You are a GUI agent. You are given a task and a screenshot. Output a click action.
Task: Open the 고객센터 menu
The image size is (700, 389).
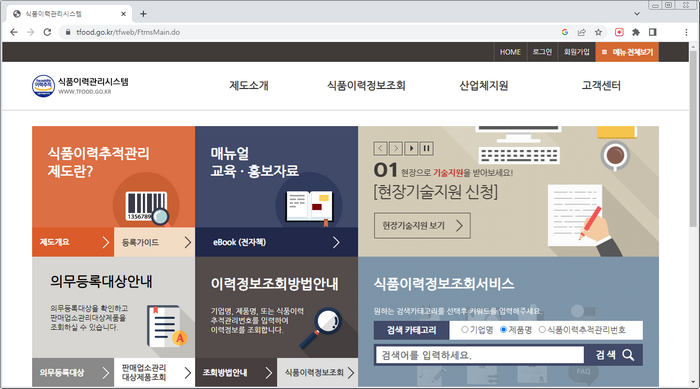pyautogui.click(x=601, y=85)
